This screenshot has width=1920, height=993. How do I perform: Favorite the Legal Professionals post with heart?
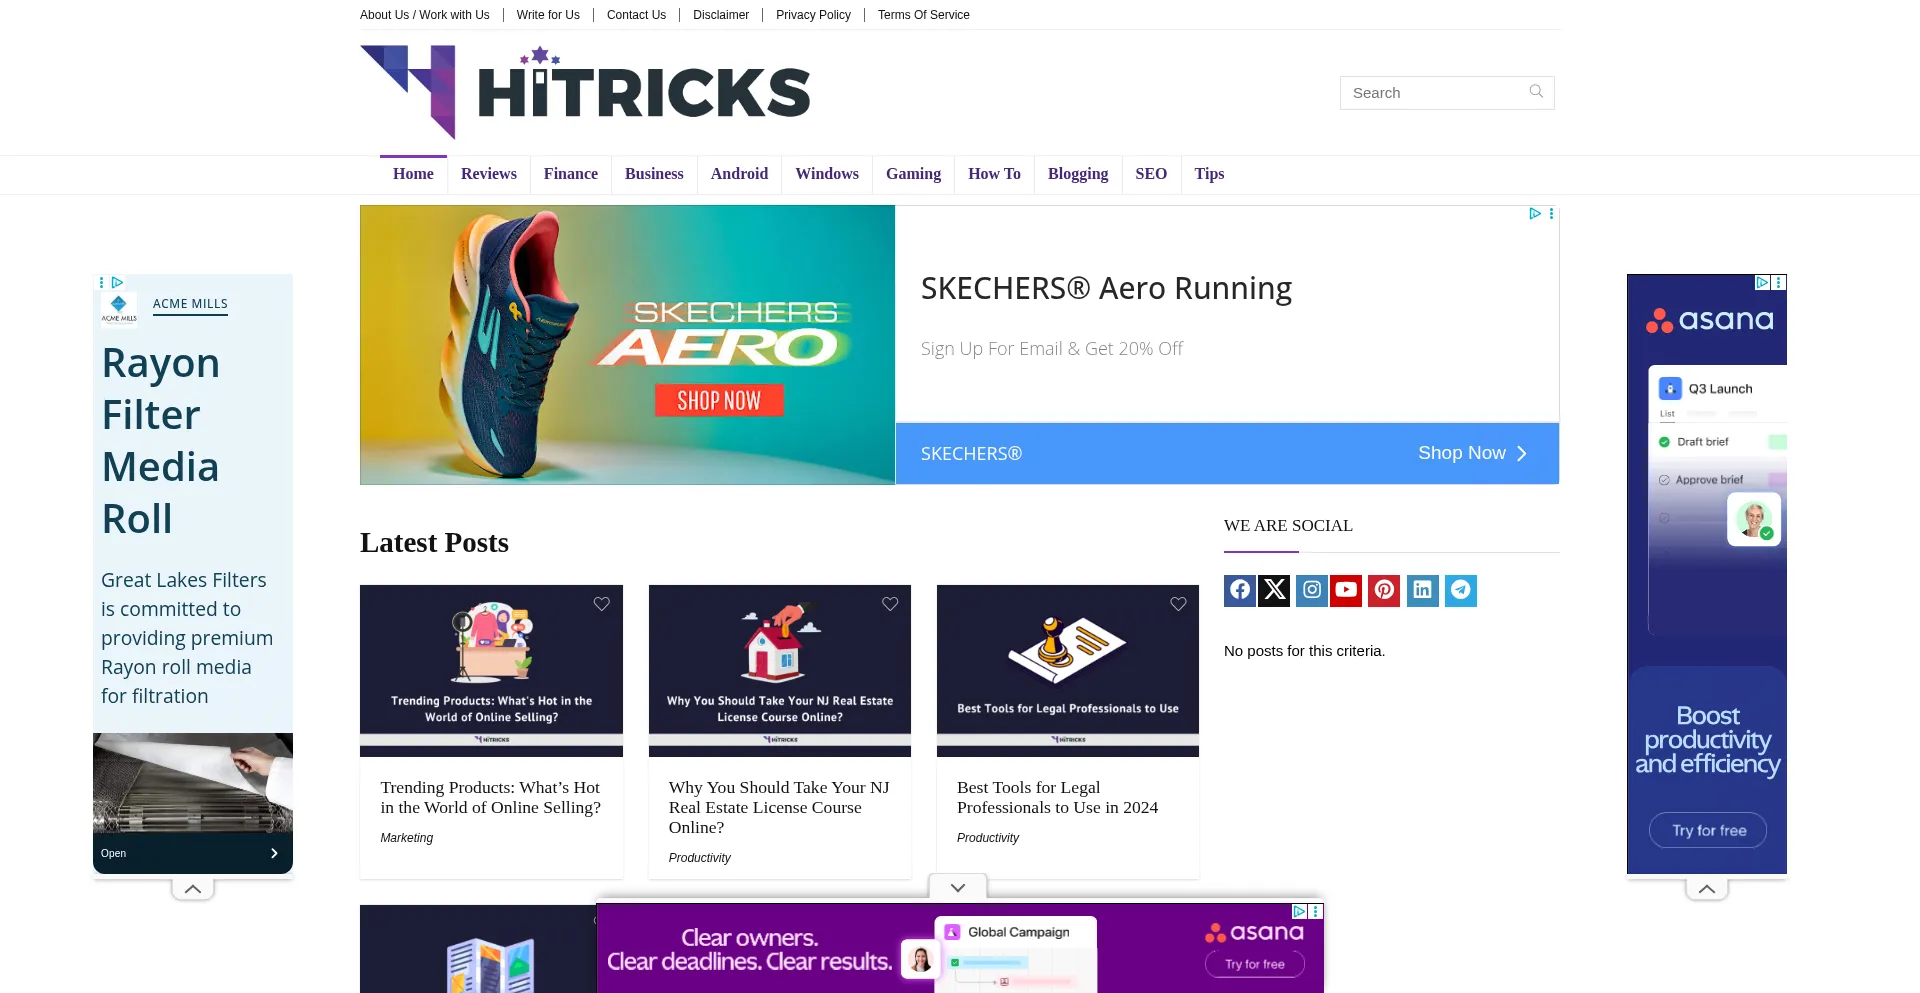pos(1178,604)
